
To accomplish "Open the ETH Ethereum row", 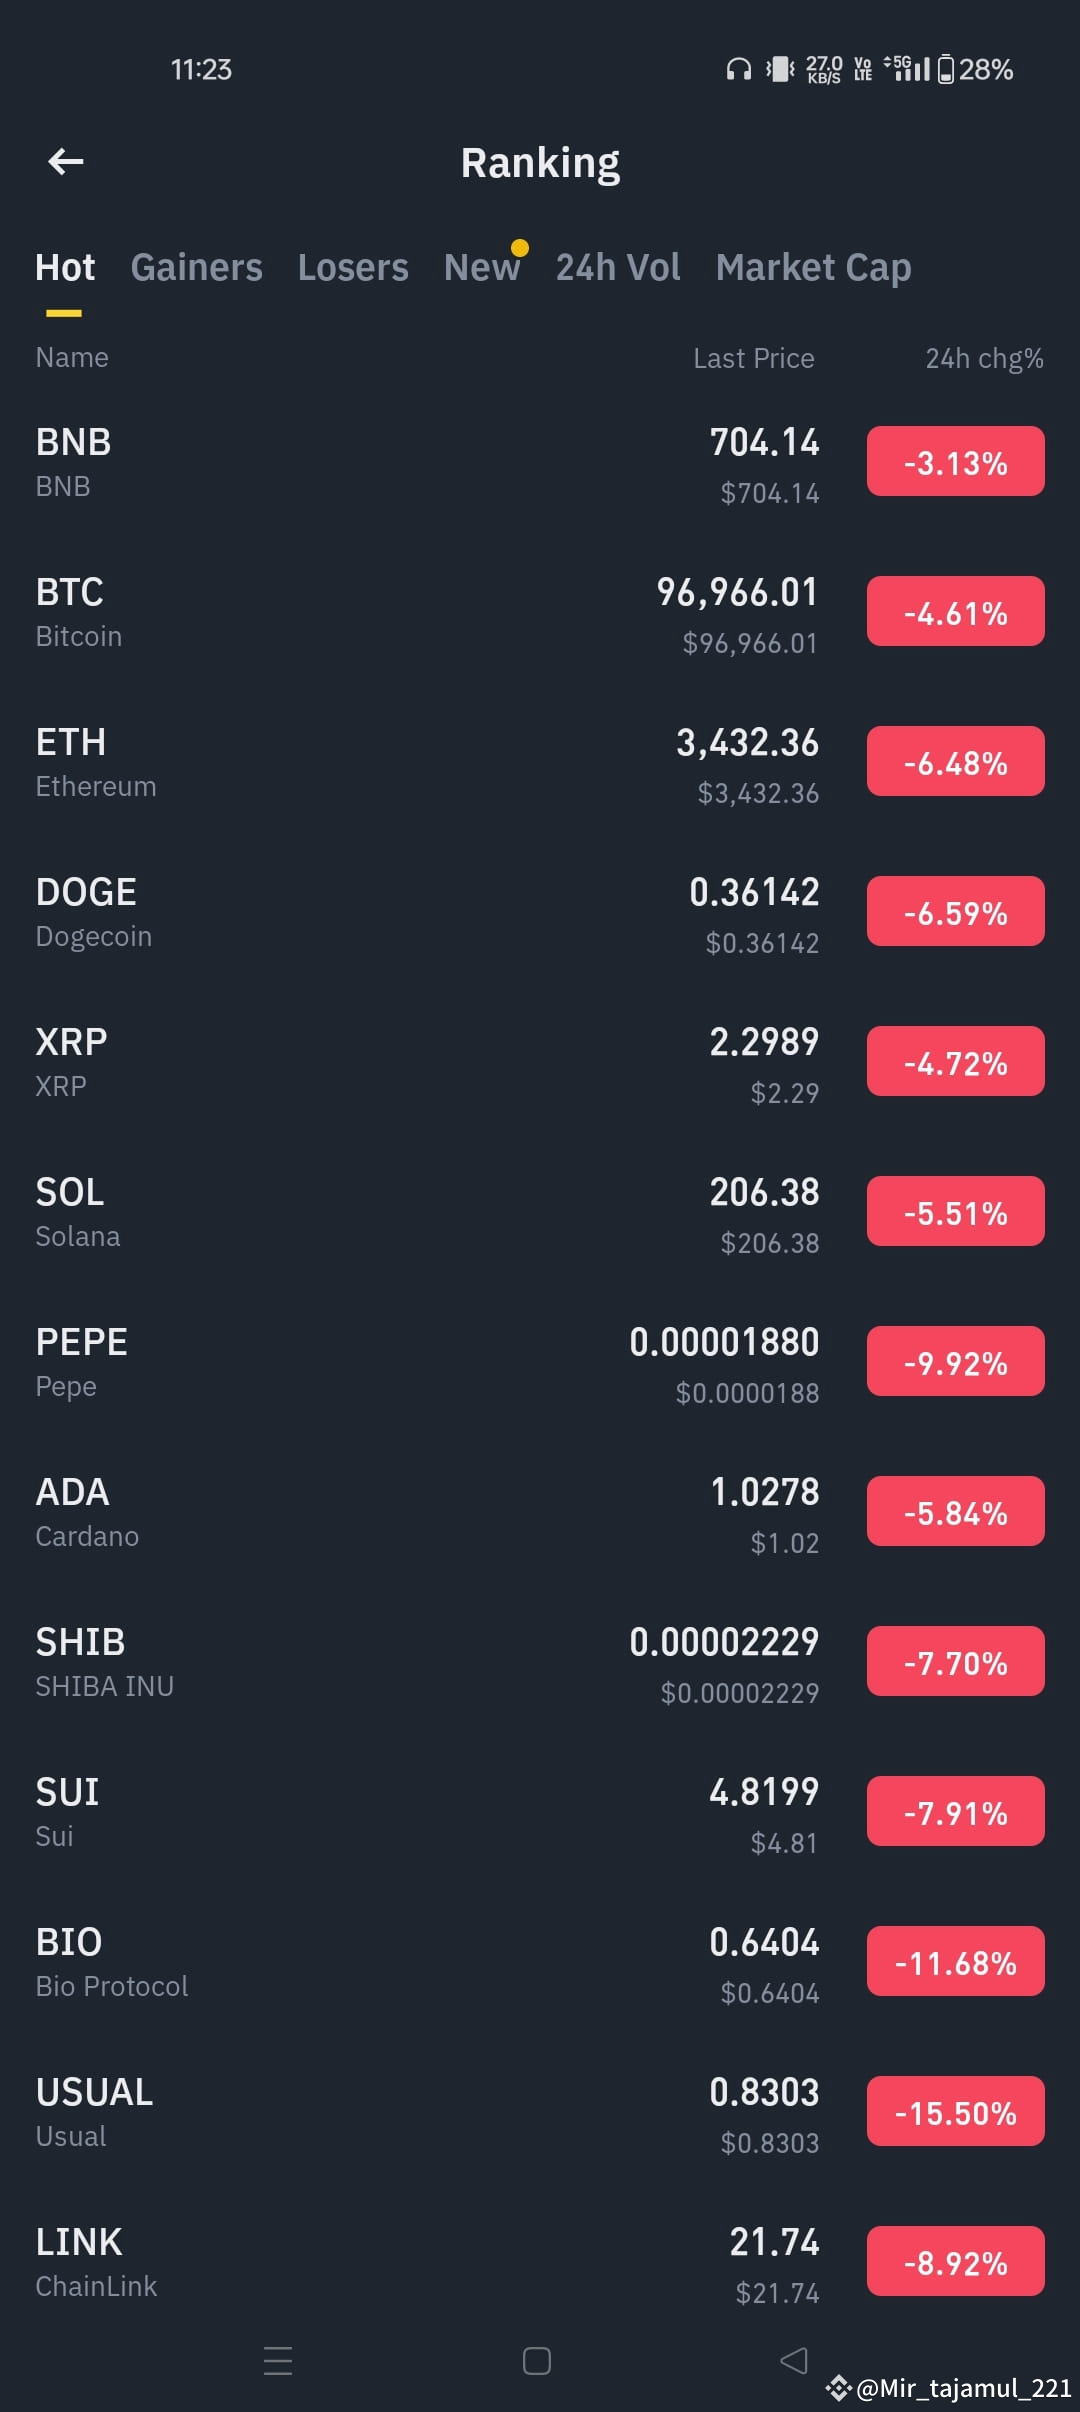I will [x=540, y=762].
